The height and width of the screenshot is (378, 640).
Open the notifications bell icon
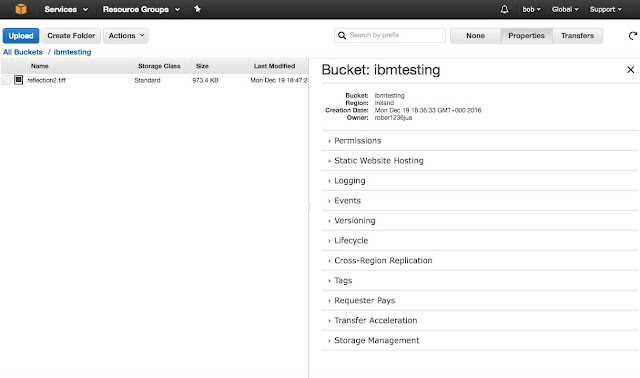[504, 9]
